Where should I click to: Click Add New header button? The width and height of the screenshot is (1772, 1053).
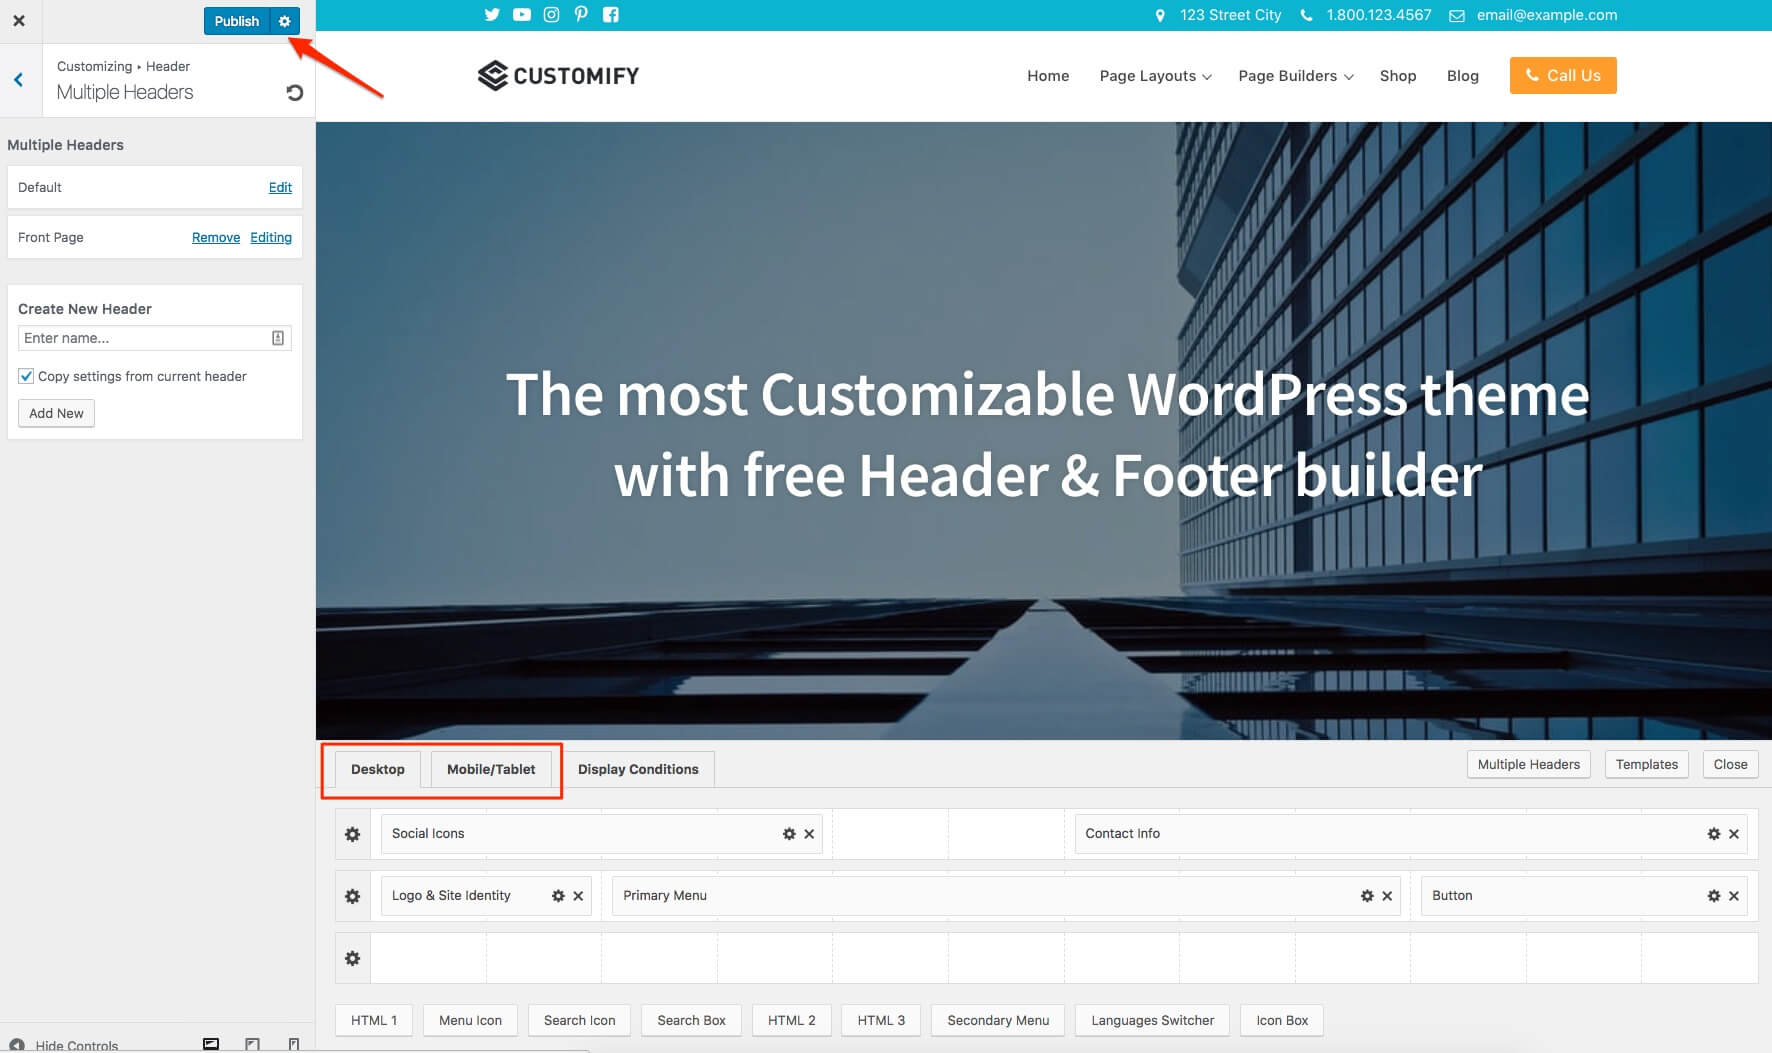point(56,413)
